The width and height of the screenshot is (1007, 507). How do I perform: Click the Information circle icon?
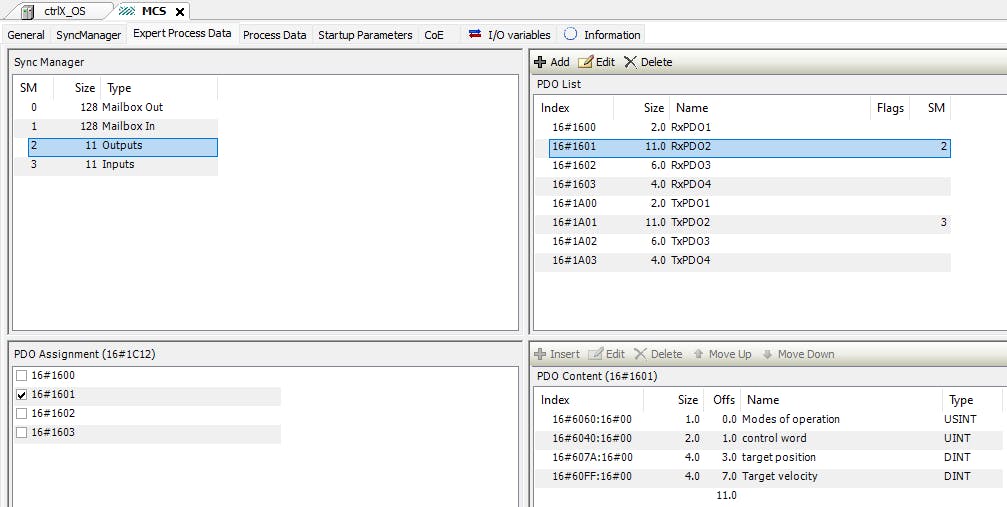(x=570, y=34)
